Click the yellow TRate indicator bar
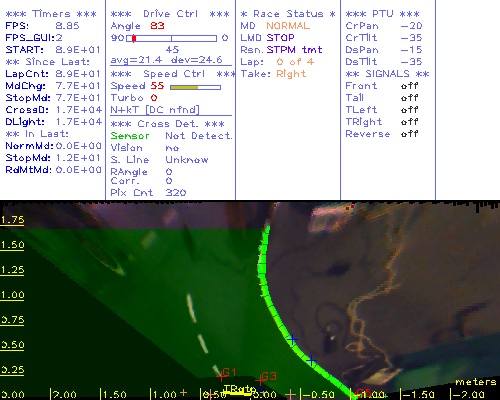Screen dimensions: 500x400 coord(239,394)
